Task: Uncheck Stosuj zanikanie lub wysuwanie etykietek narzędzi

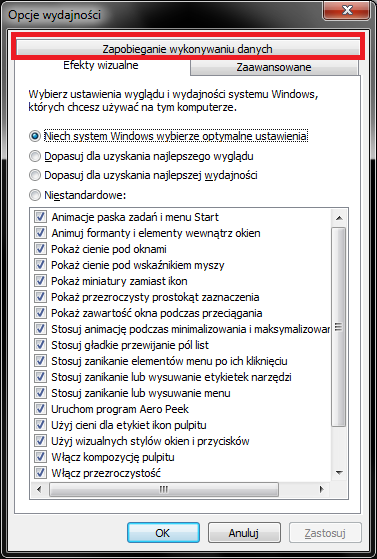Action: (40, 377)
